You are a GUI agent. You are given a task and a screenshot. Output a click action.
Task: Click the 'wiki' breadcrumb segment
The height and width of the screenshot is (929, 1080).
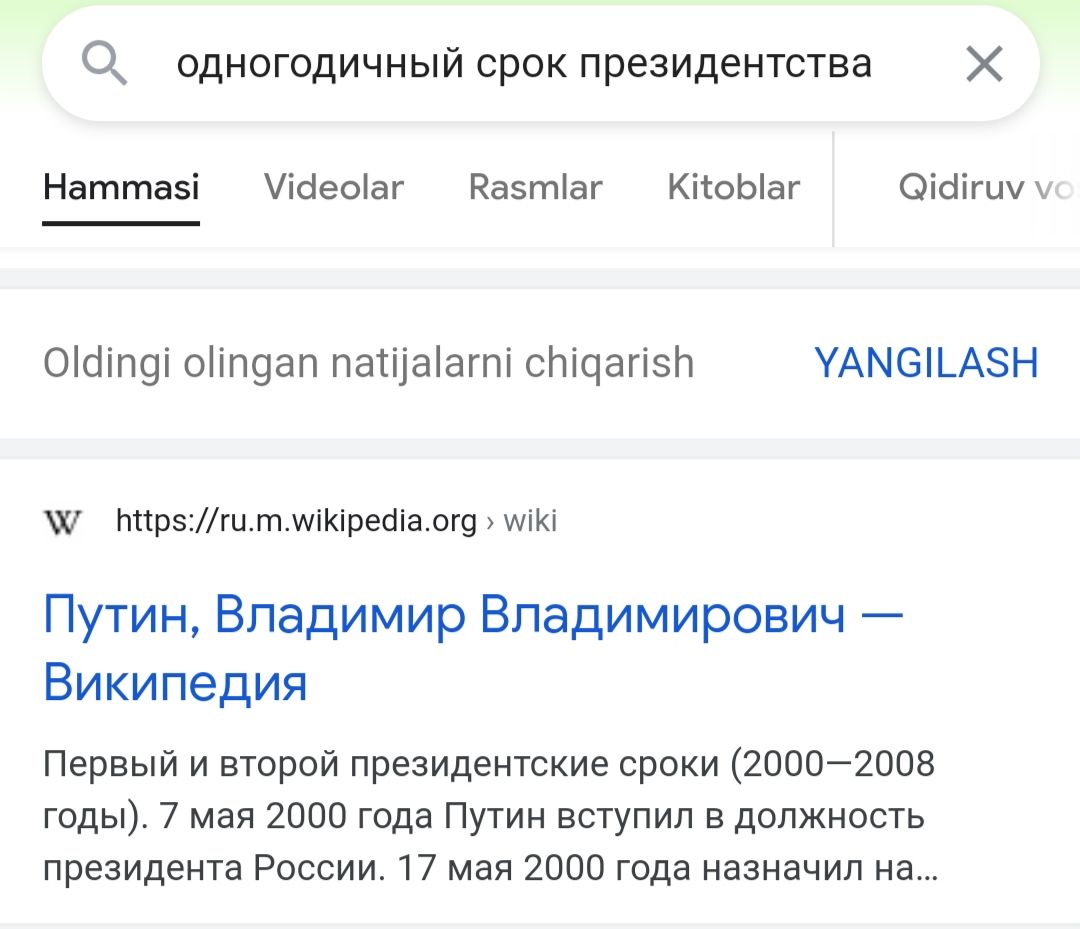530,521
